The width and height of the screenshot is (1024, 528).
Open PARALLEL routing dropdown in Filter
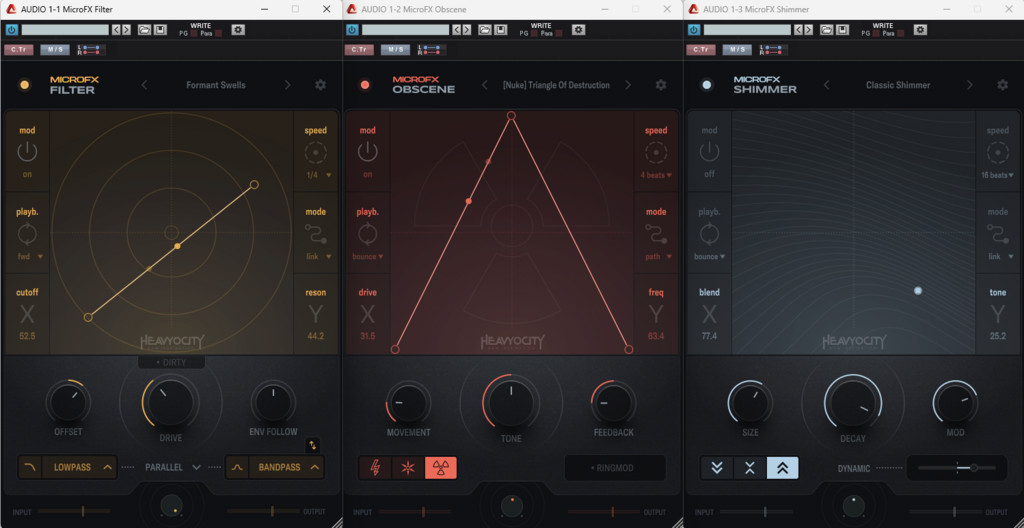coord(172,467)
